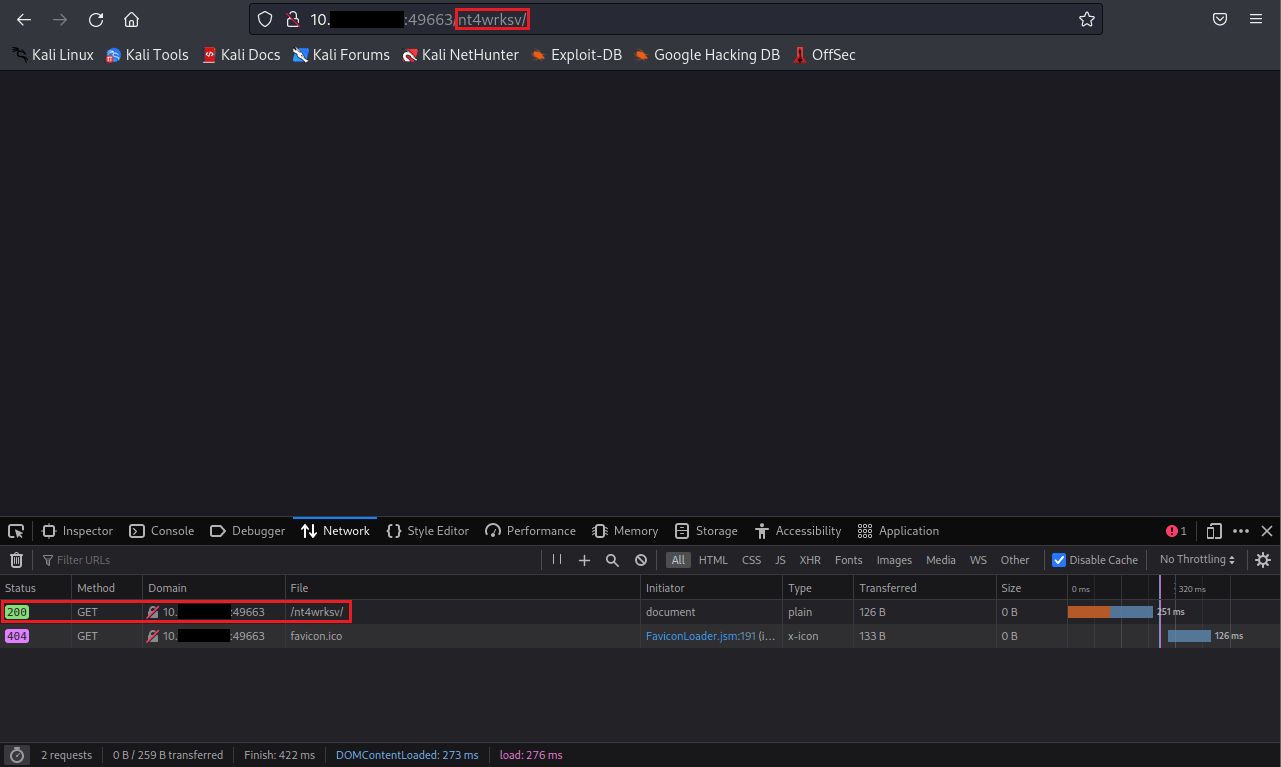
Task: Close the developer tools panel
Action: [x=1267, y=531]
